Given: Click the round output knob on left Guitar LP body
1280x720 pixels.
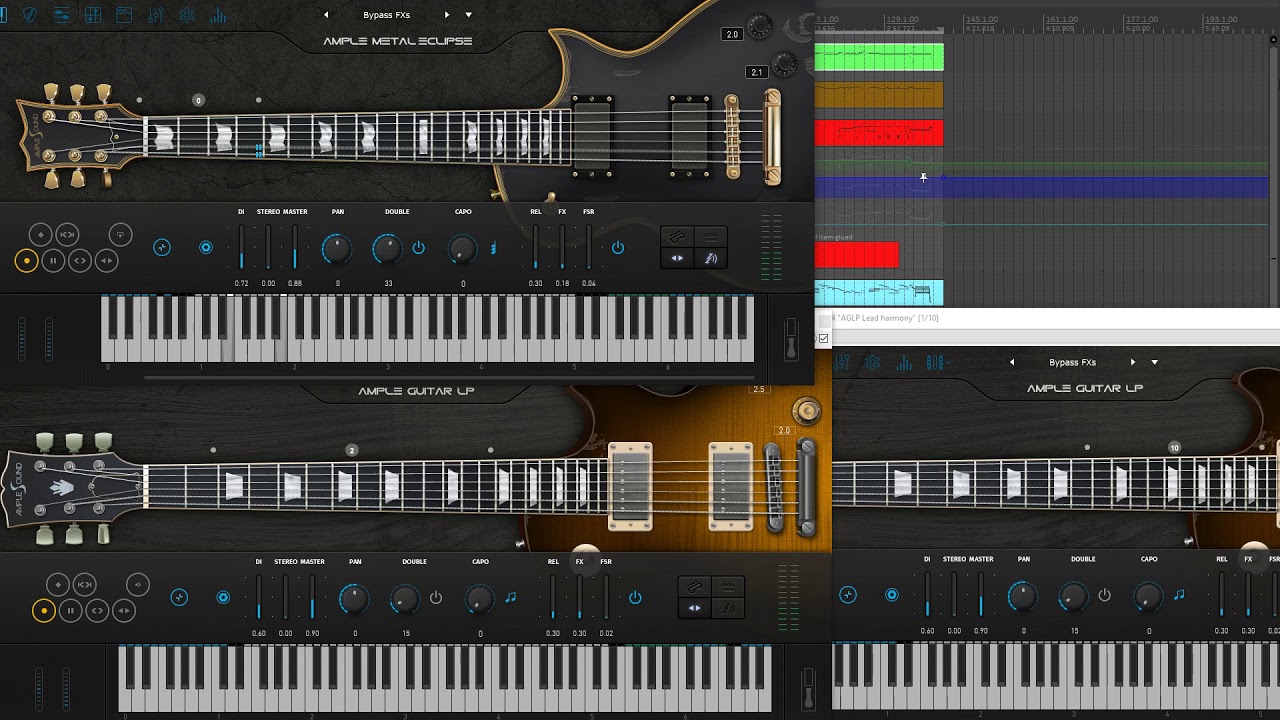Looking at the screenshot, I should (806, 410).
